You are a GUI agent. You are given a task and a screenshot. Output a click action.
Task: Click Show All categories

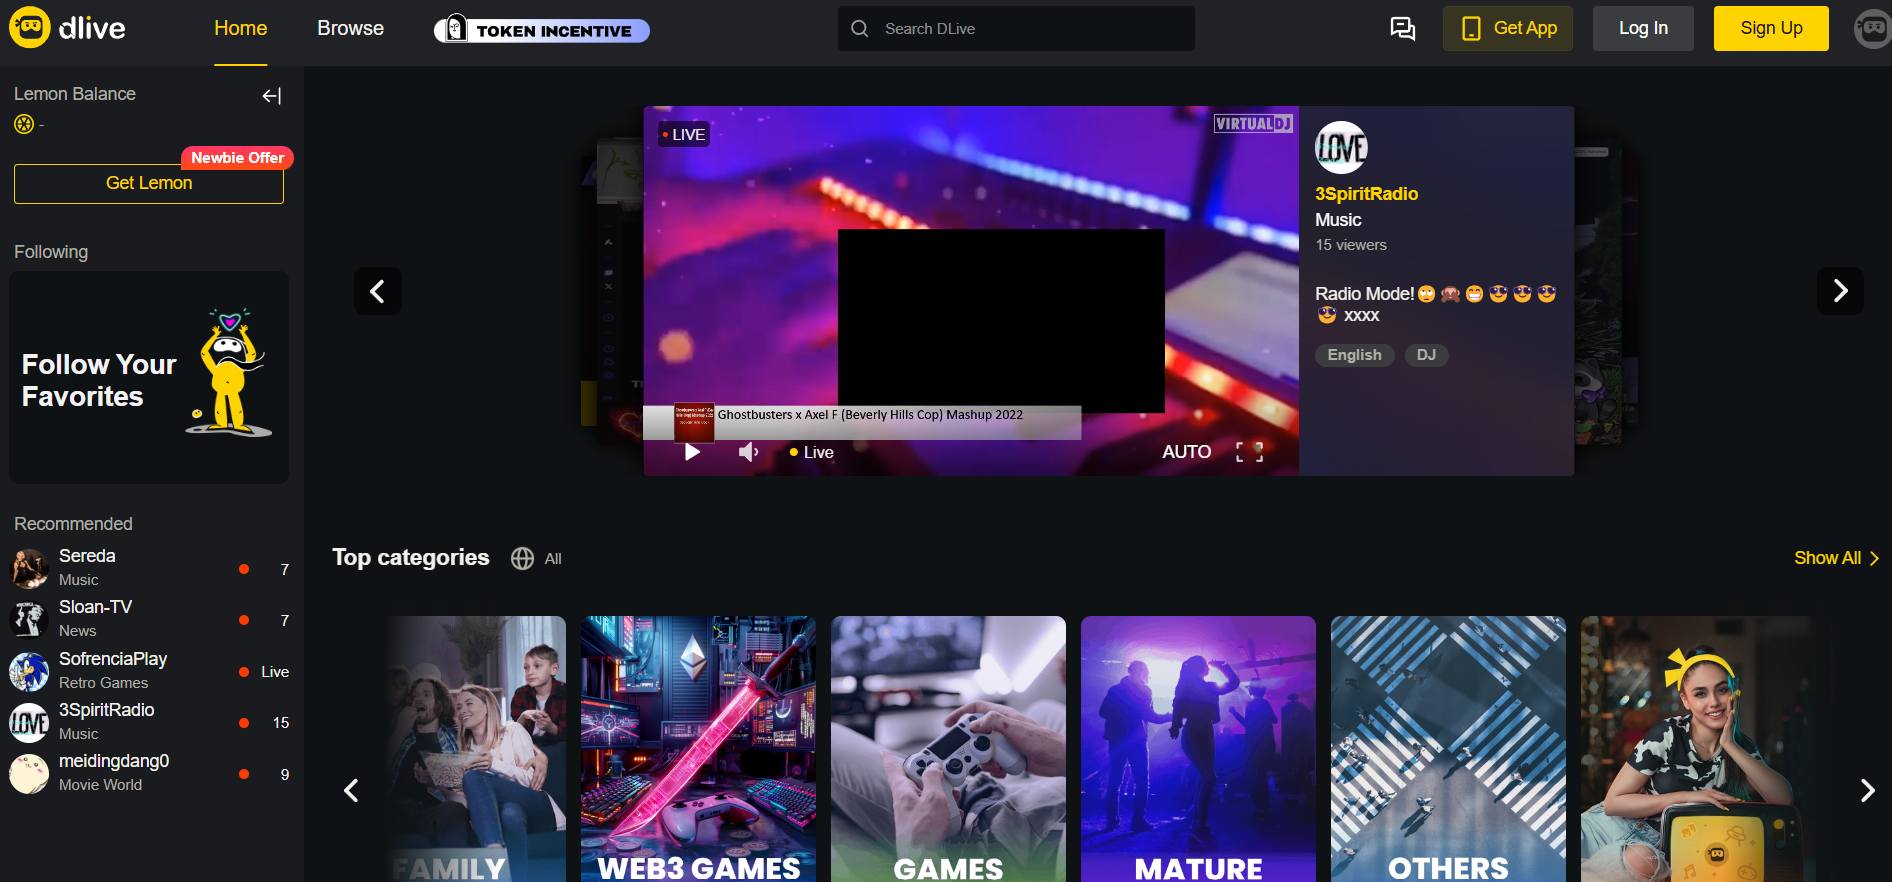(1837, 558)
